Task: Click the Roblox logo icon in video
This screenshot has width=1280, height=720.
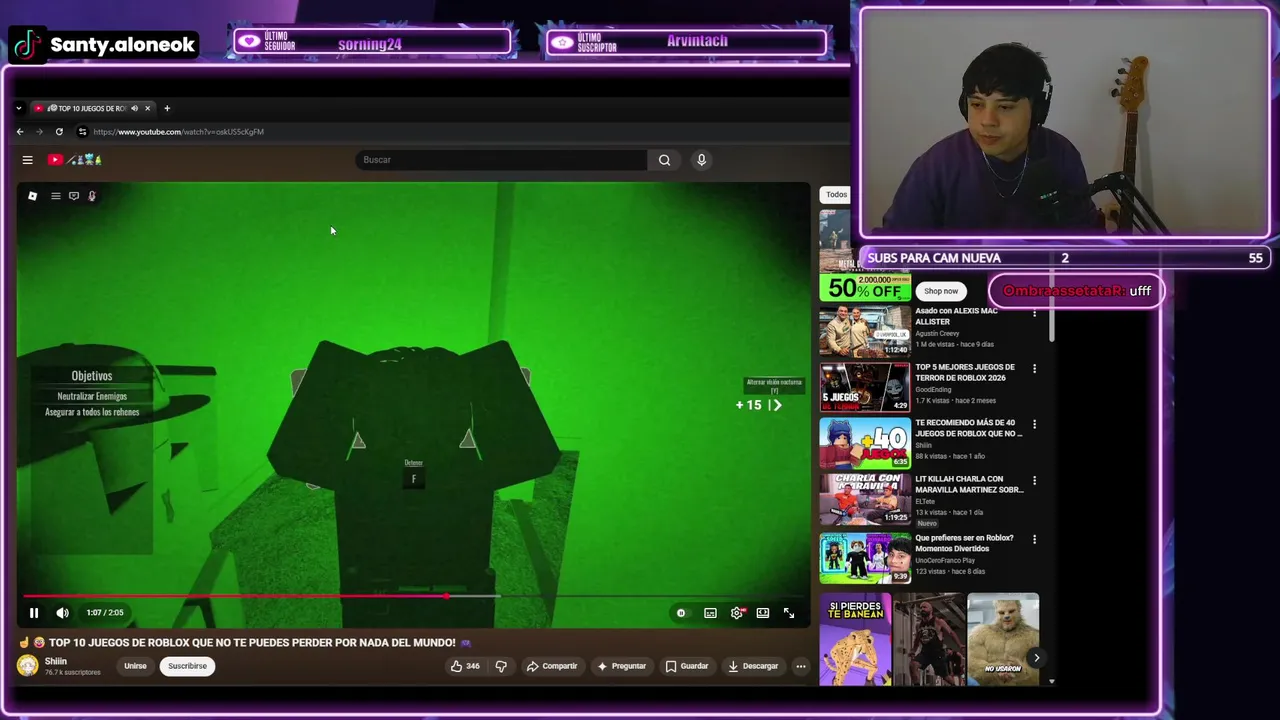Action: tap(32, 196)
